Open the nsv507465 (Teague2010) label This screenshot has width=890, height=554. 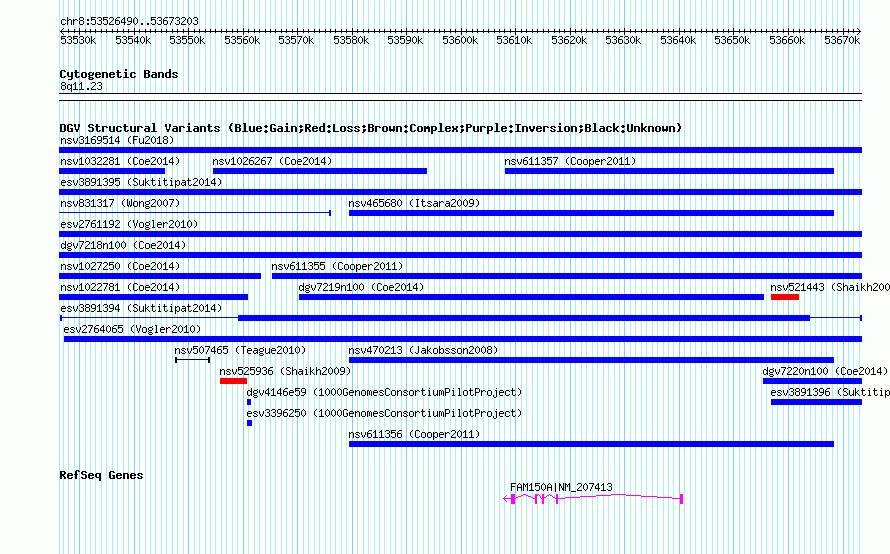coord(240,350)
